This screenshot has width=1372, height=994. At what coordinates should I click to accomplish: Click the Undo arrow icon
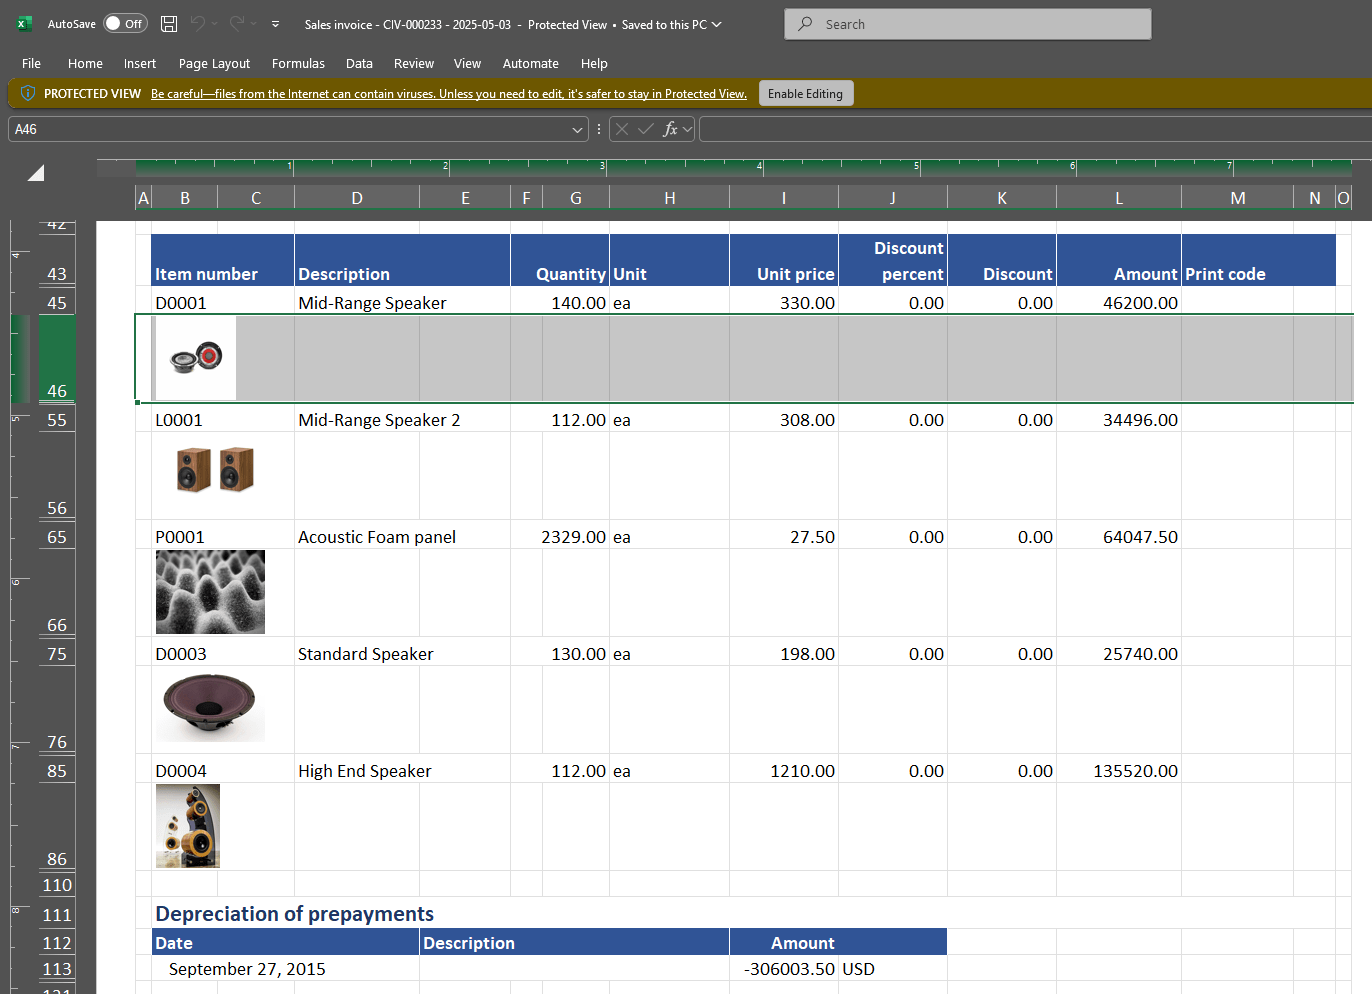pos(198,24)
